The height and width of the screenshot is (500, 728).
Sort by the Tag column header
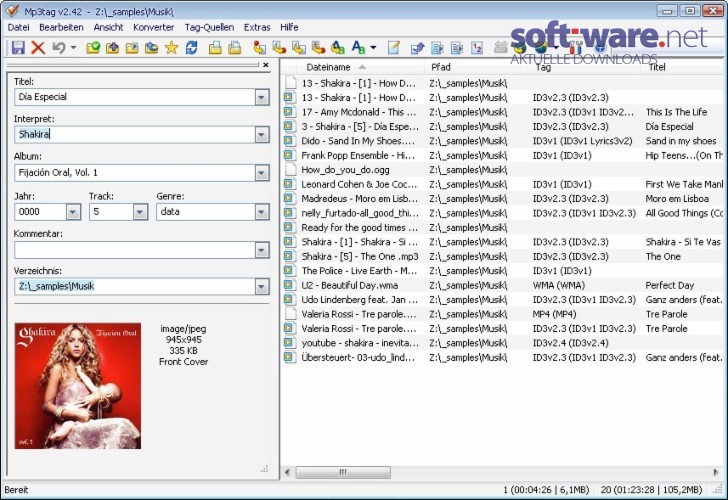pos(584,68)
